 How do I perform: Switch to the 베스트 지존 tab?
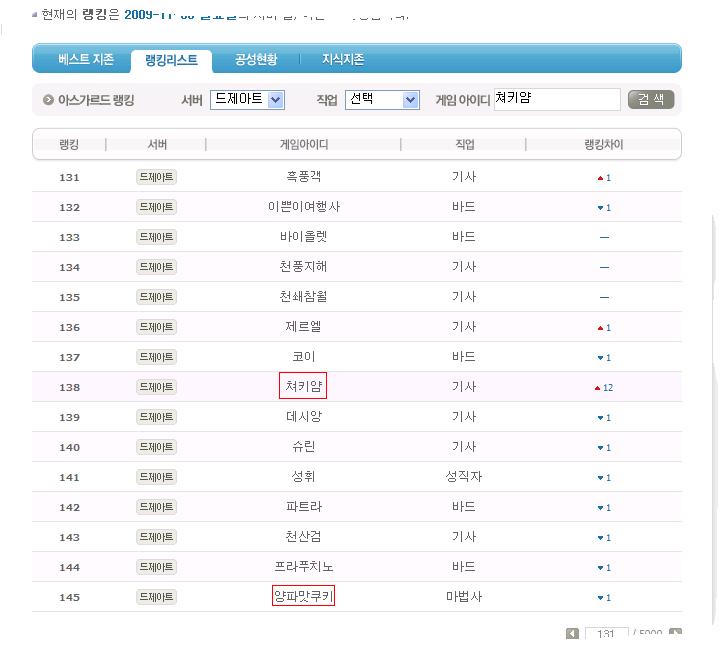coord(86,60)
